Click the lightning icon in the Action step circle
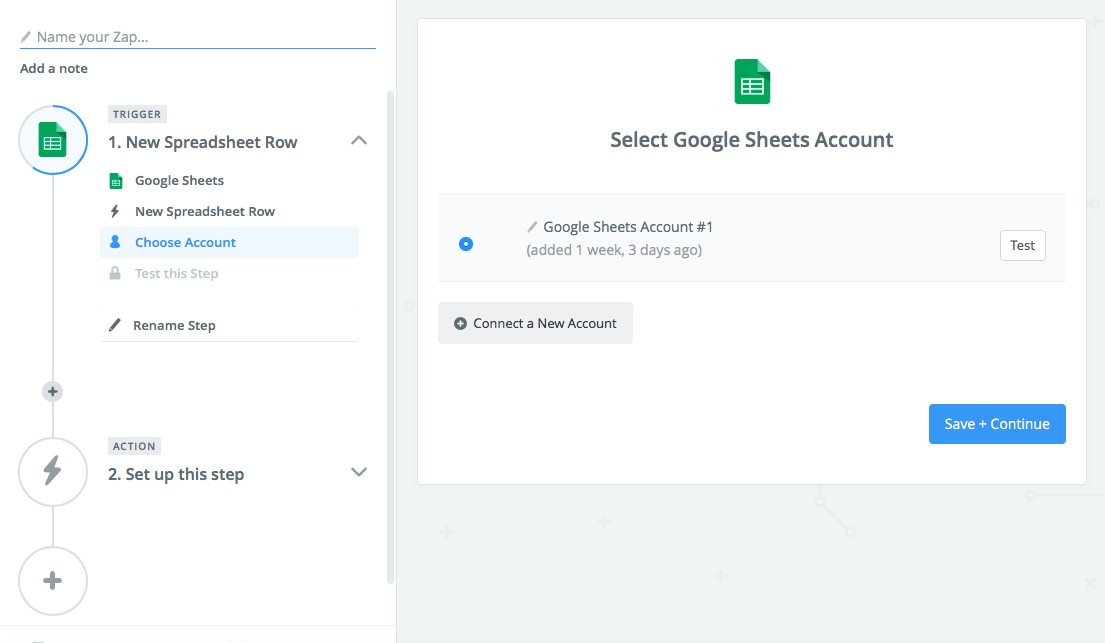The width and height of the screenshot is (1105, 643). [52, 471]
